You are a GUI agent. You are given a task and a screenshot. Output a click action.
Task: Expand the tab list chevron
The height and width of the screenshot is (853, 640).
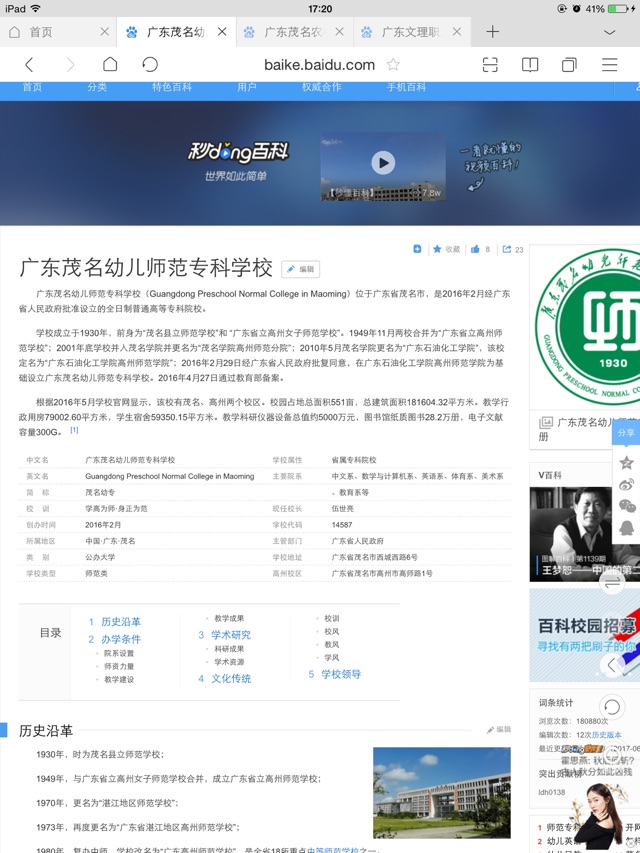[610, 32]
